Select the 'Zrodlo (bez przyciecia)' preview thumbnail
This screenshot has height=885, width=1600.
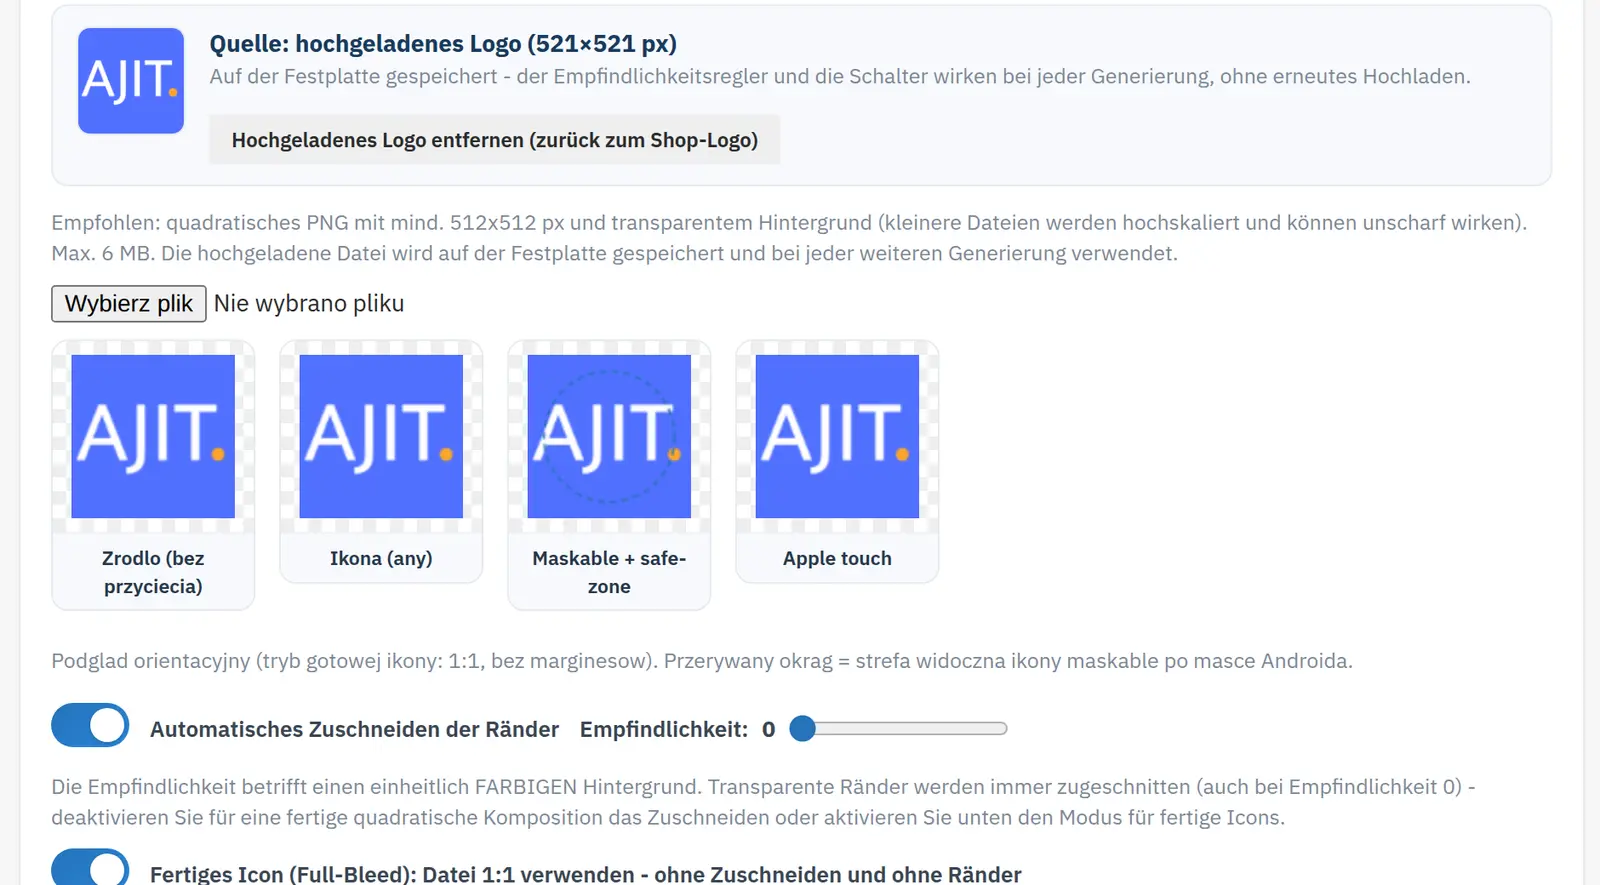click(153, 437)
